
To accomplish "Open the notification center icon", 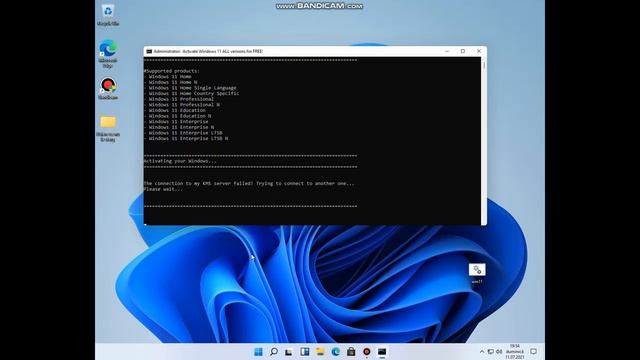I will [533, 351].
